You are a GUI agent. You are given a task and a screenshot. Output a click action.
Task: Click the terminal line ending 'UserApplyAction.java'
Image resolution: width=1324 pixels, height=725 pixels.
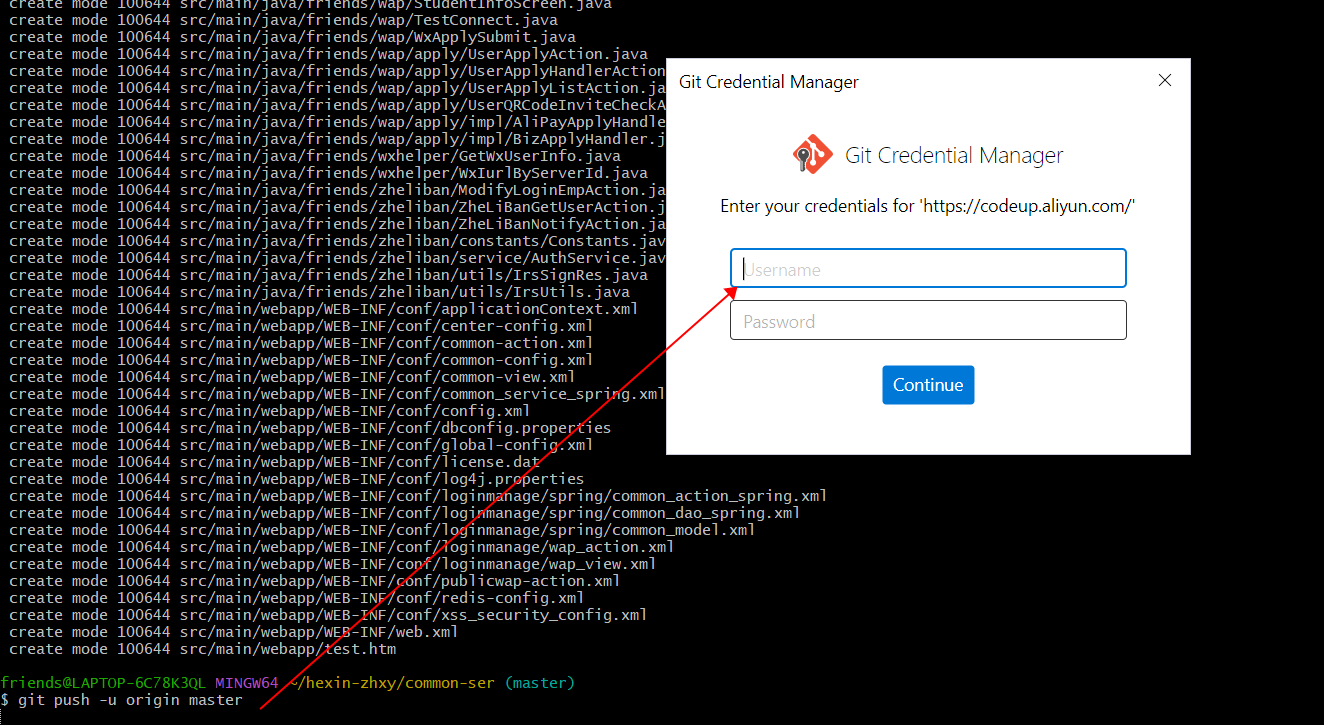(328, 54)
